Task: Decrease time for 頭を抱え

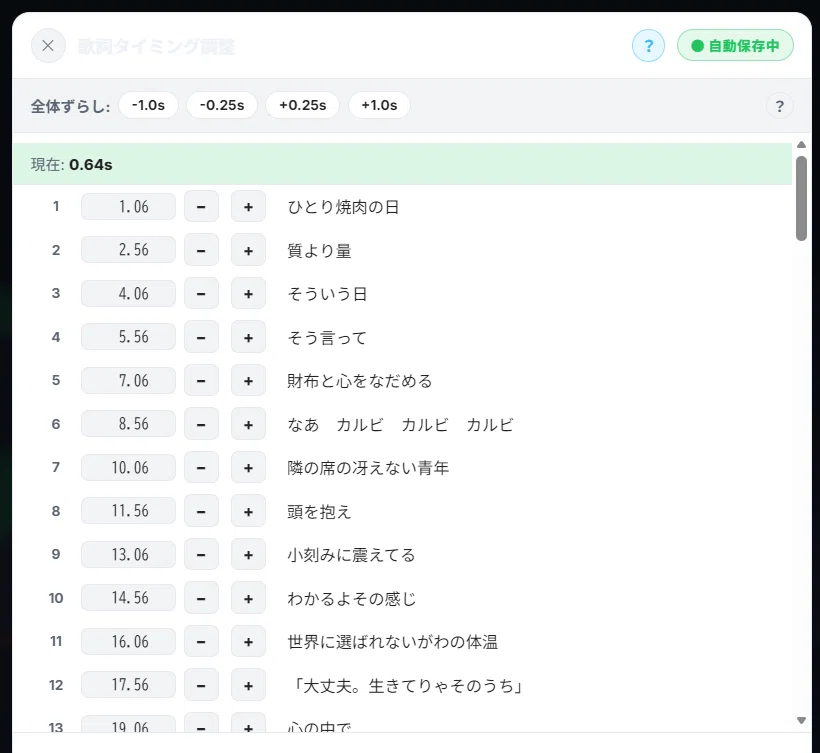Action: (201, 511)
